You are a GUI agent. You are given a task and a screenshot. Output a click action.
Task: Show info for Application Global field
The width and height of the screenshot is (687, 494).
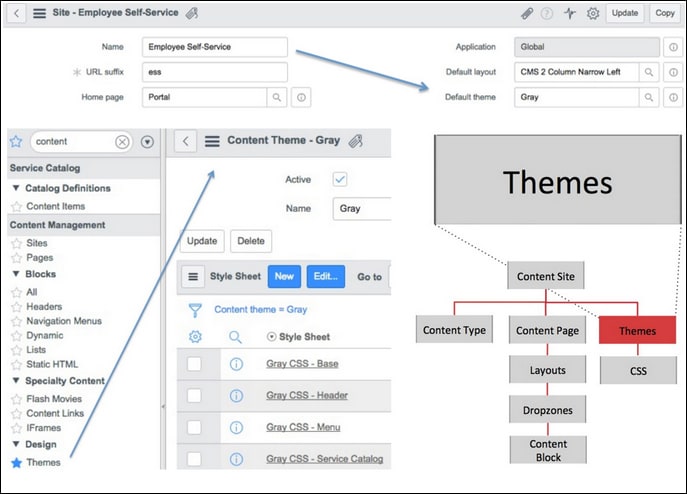tap(673, 47)
